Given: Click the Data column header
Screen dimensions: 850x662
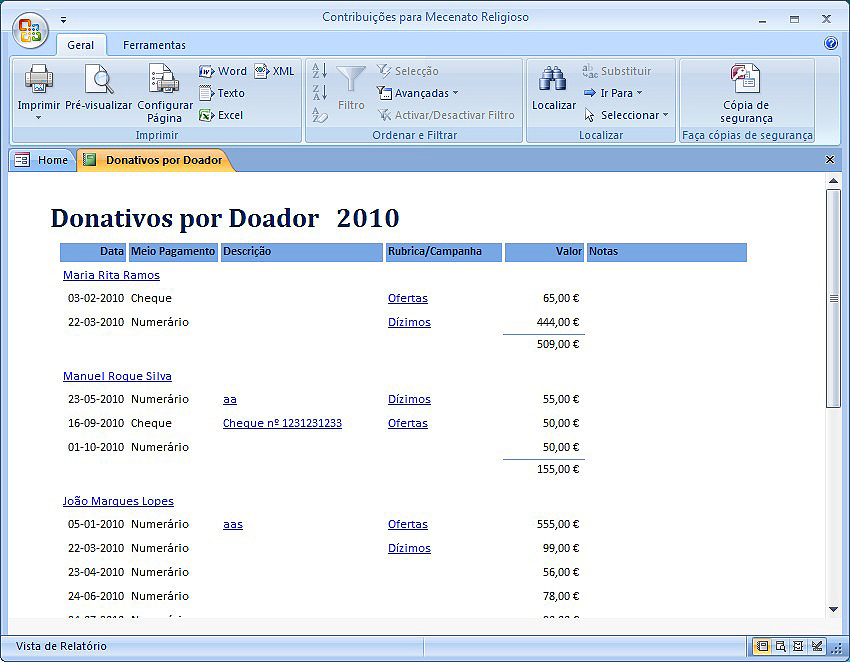Looking at the screenshot, I should (93, 252).
